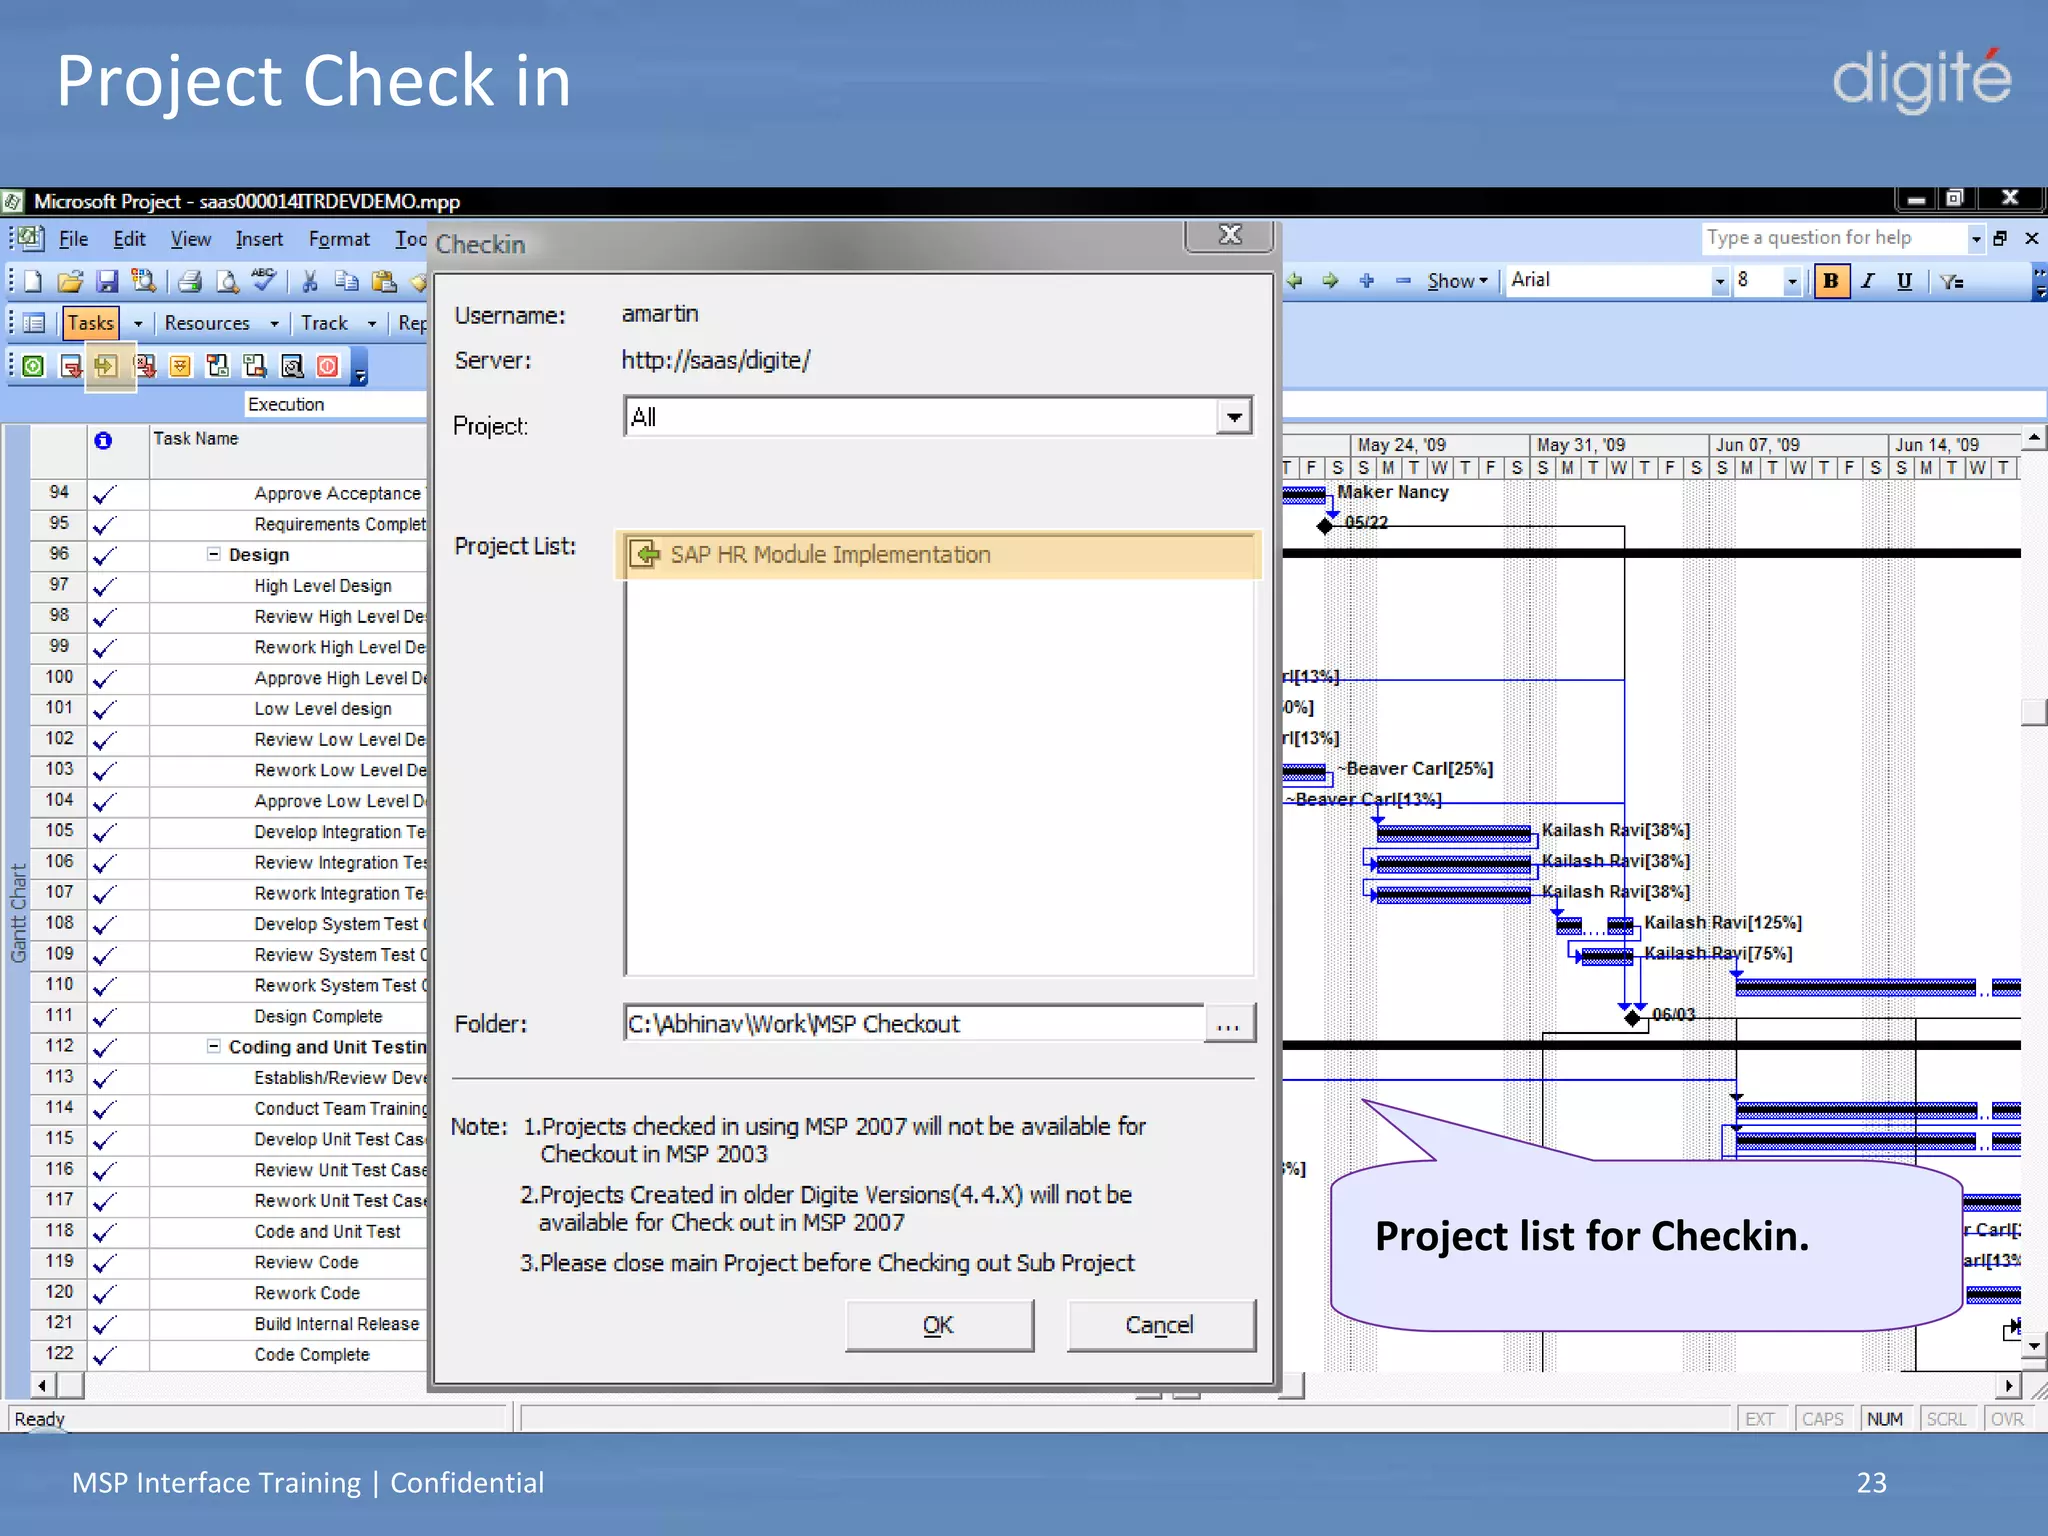
Task: Open the Arial font name dropdown
Action: click(1720, 281)
